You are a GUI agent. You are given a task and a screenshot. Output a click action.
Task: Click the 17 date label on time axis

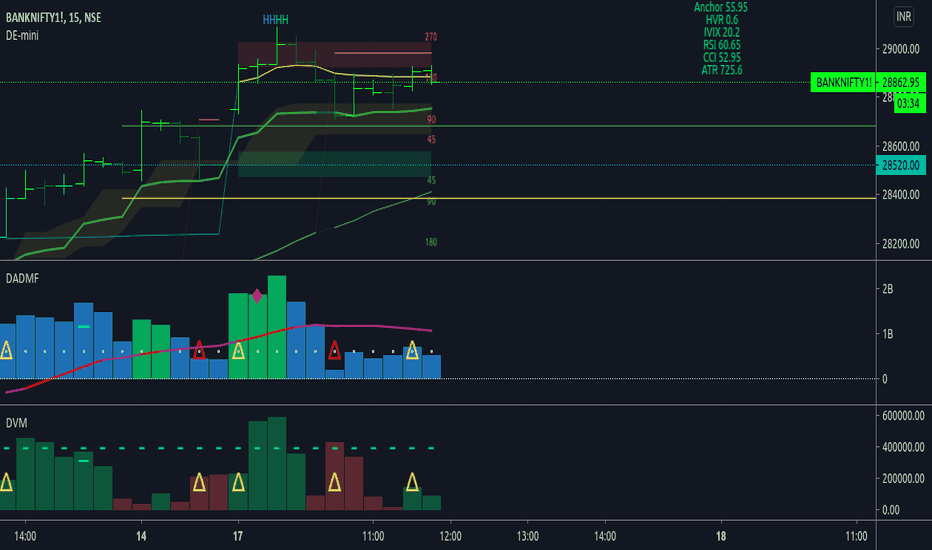(x=238, y=536)
